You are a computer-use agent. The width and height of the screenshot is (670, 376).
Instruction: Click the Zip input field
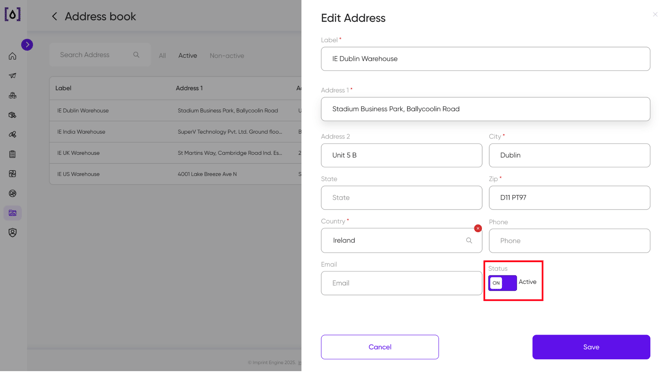[570, 198]
